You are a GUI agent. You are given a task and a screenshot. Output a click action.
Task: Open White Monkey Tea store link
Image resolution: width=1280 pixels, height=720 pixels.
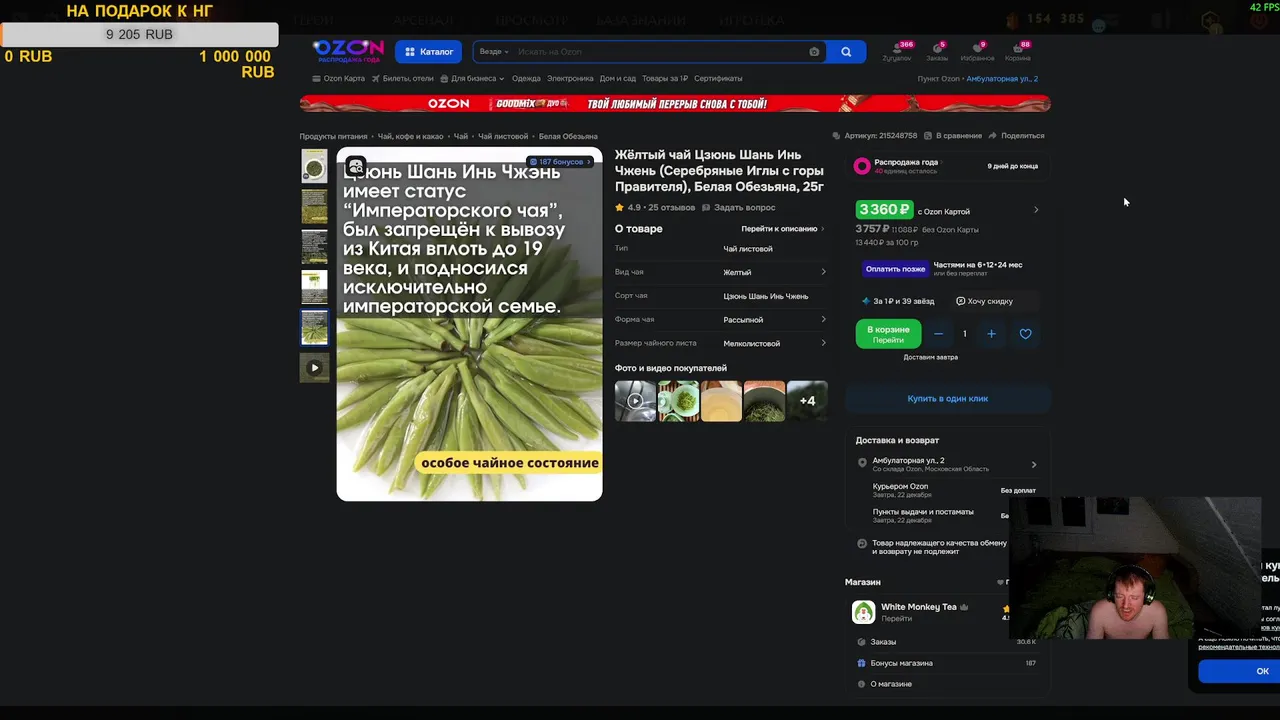(918, 607)
